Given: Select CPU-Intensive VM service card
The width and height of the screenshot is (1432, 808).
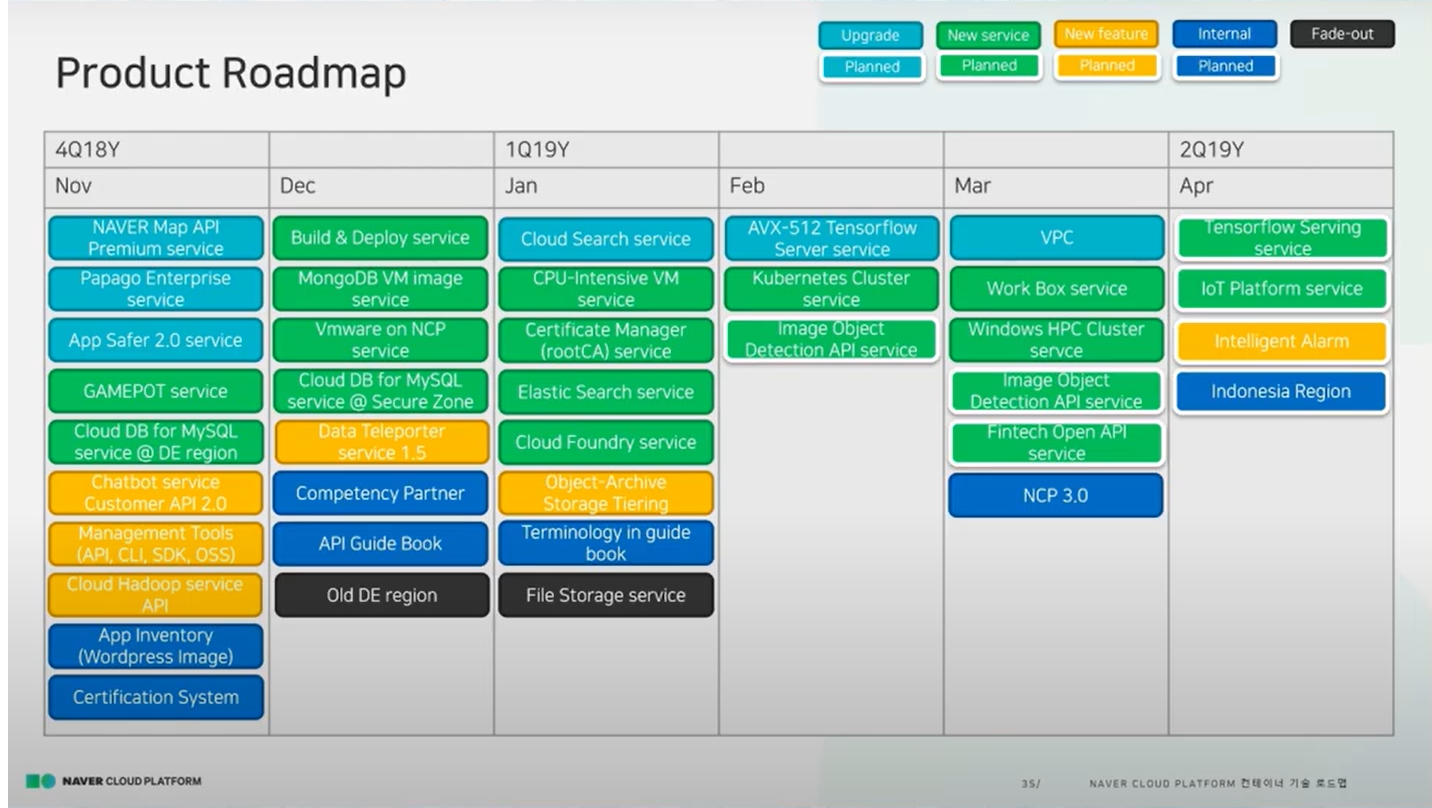Looking at the screenshot, I should pyautogui.click(x=606, y=289).
